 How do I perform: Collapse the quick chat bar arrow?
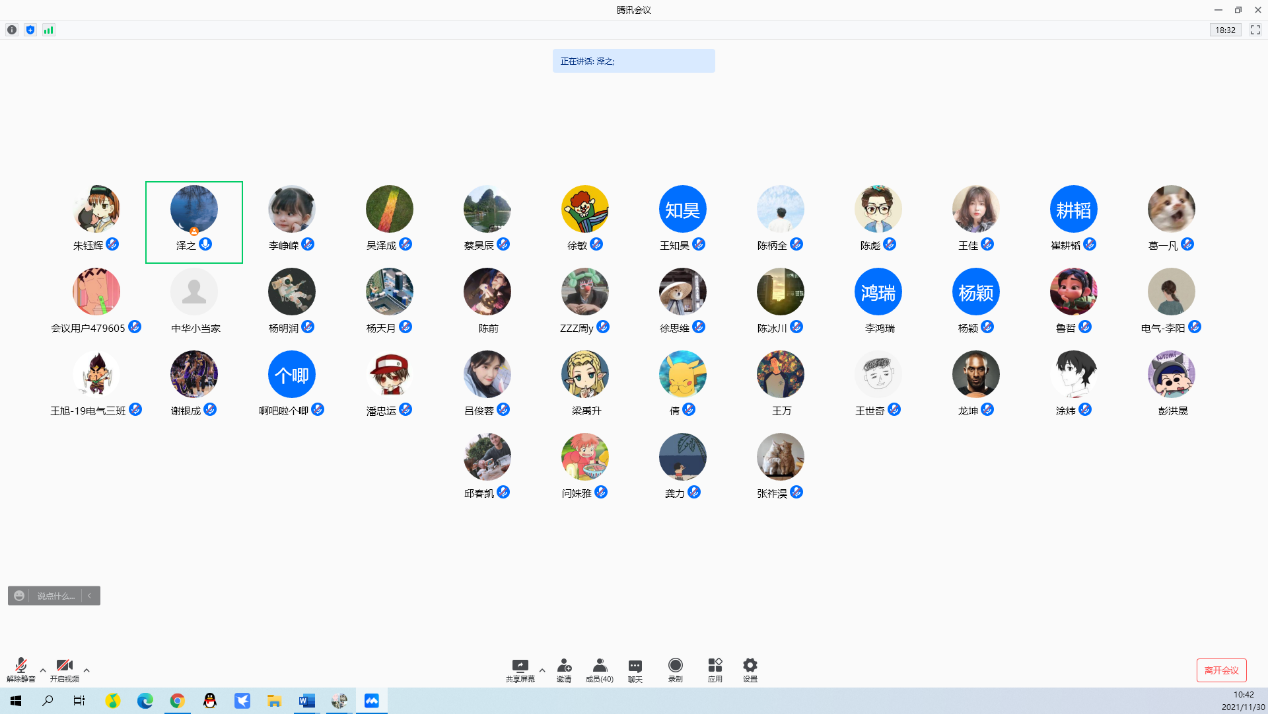coord(90,596)
